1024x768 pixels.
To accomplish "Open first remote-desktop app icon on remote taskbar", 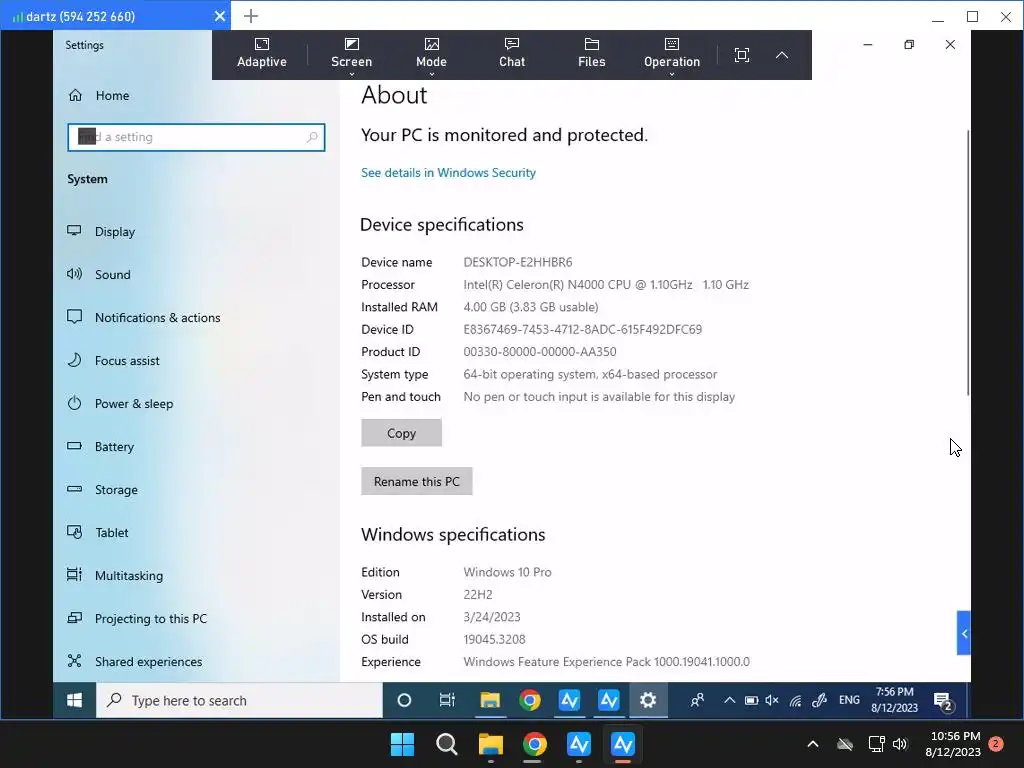I will (569, 700).
